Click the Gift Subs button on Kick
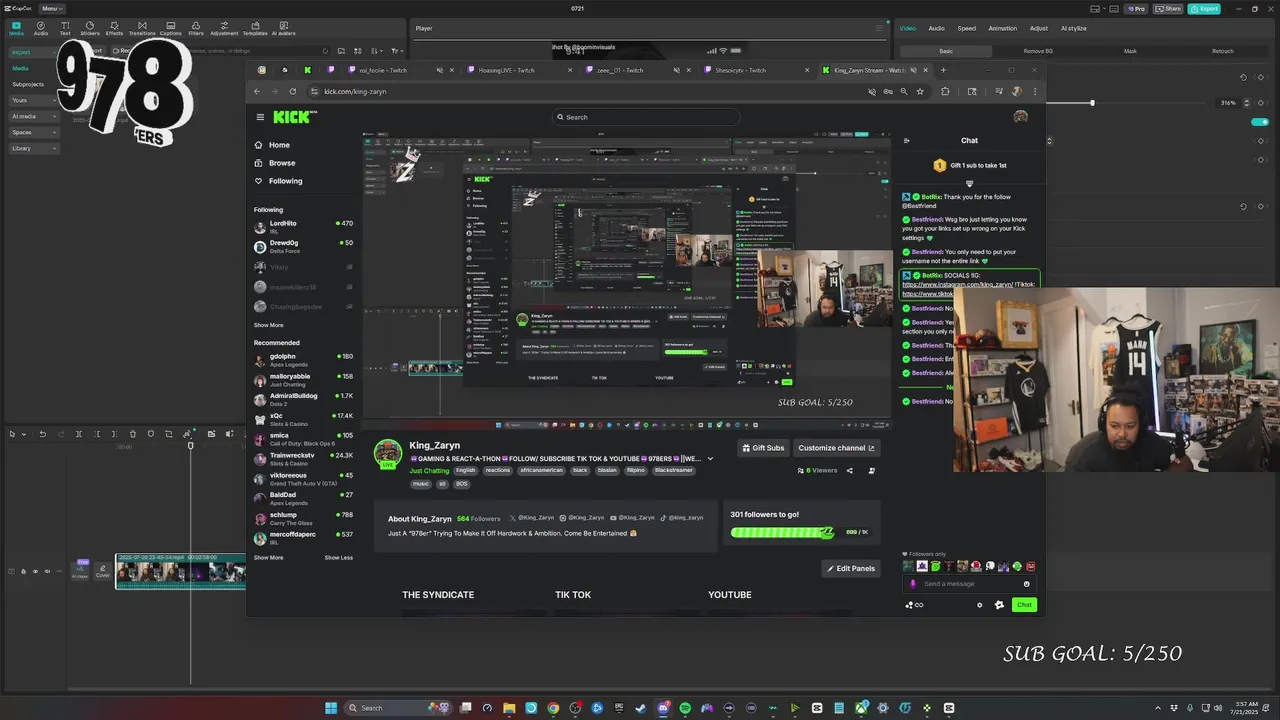This screenshot has width=1280, height=720. 763,448
